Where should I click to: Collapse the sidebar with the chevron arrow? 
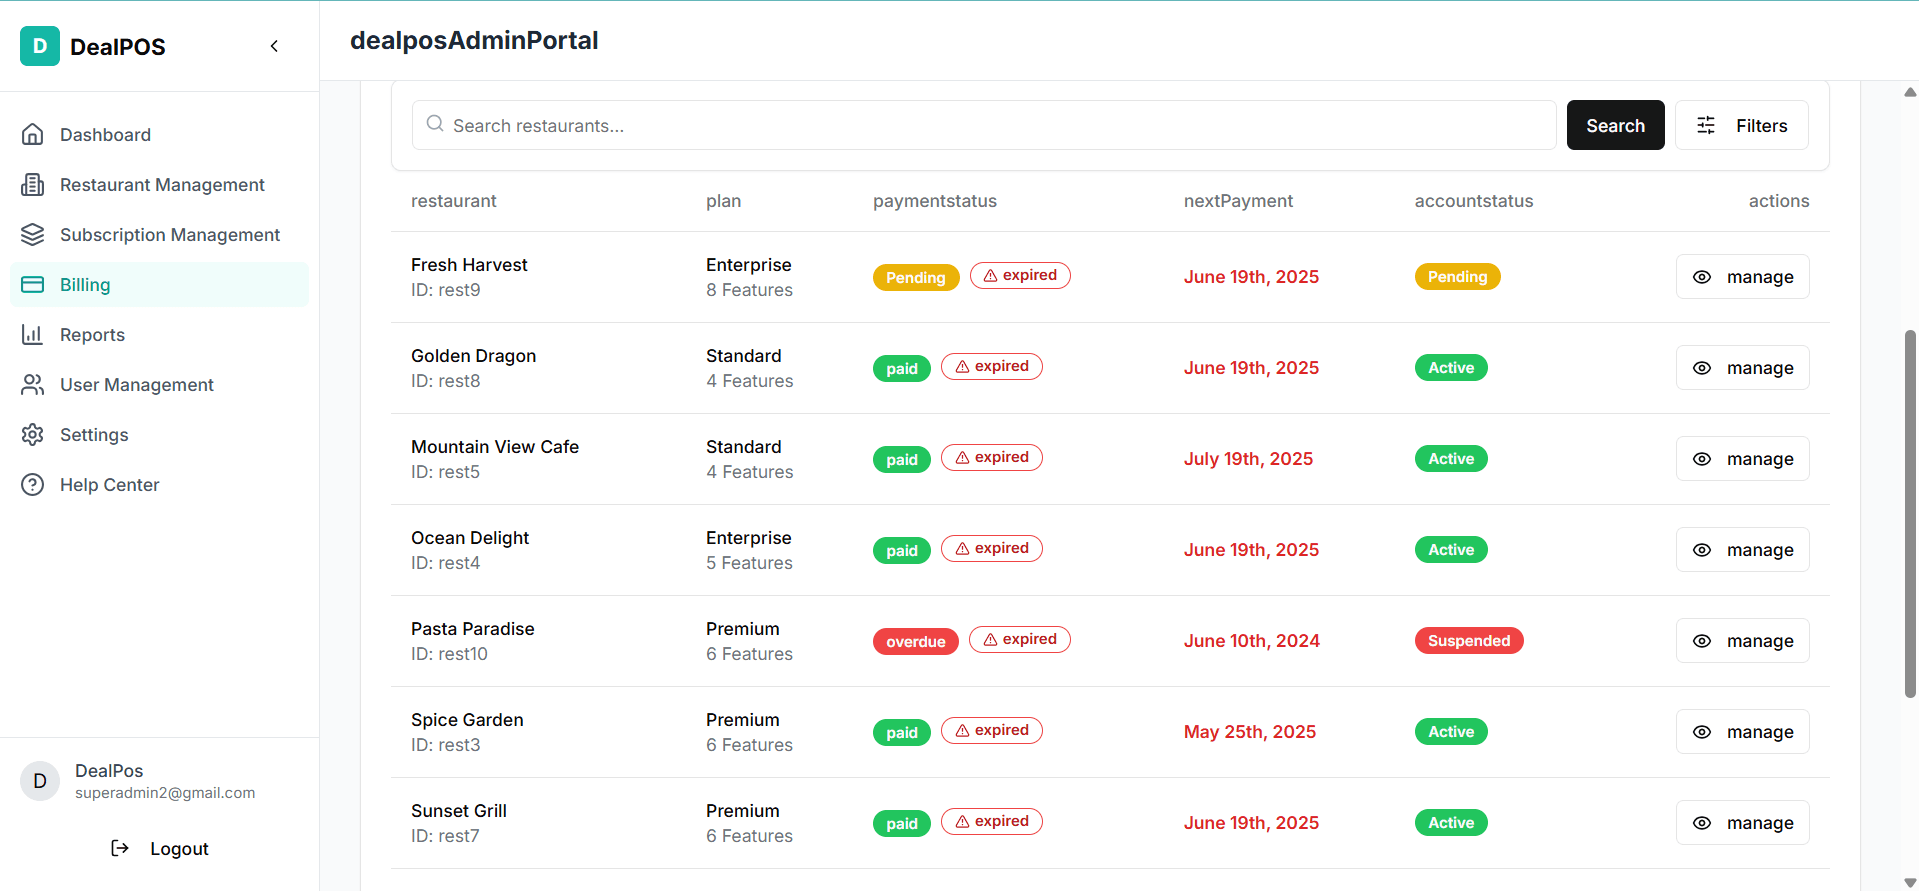pos(274,46)
